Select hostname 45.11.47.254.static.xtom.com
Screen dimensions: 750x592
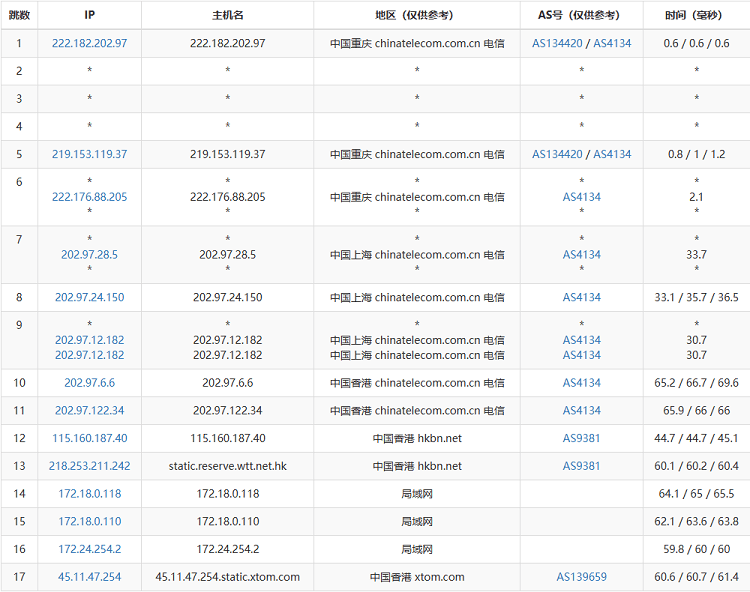[x=228, y=577]
